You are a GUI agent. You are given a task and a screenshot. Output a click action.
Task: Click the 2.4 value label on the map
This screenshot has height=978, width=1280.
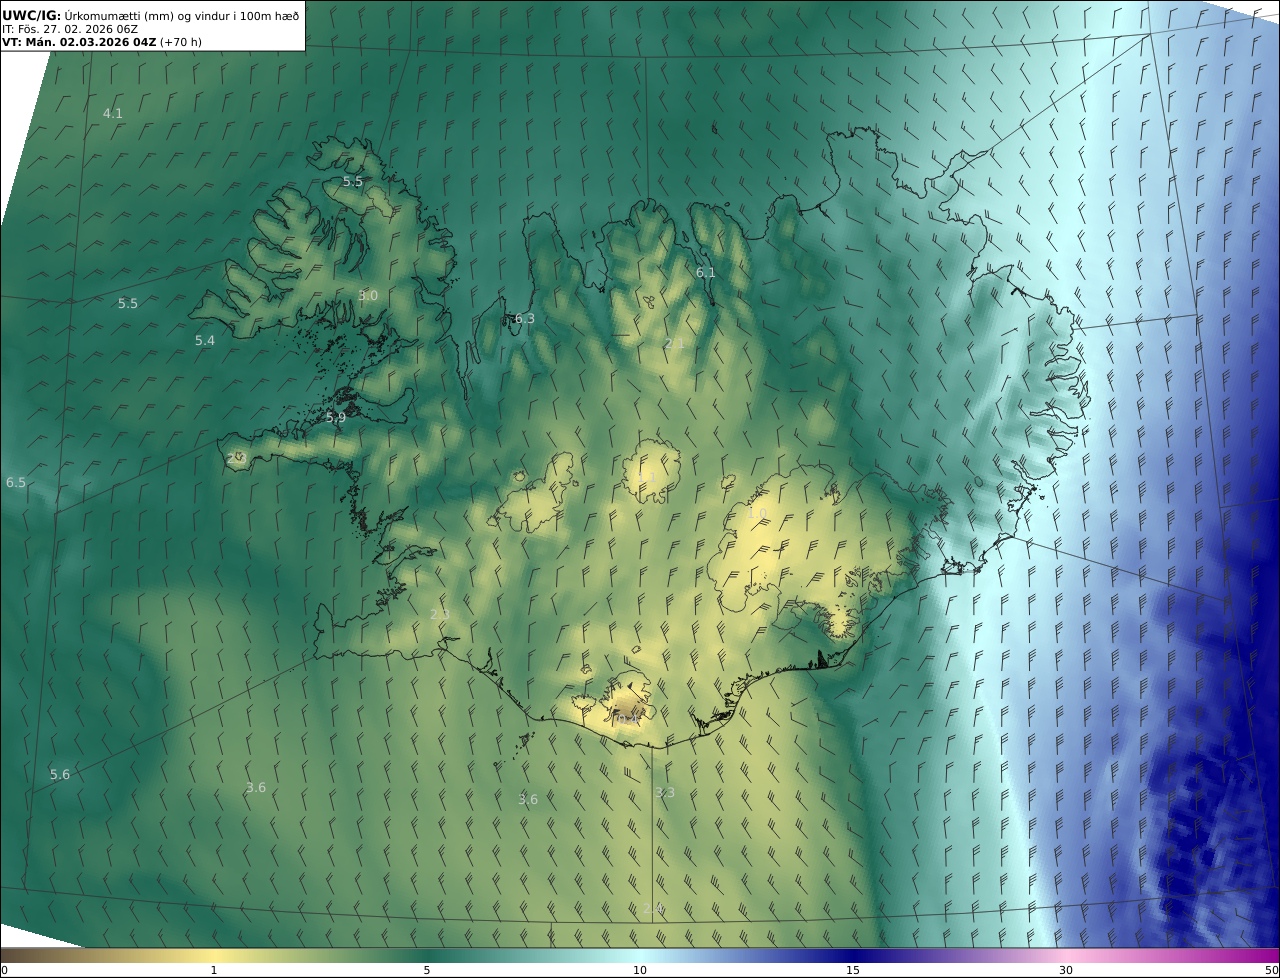tap(653, 909)
